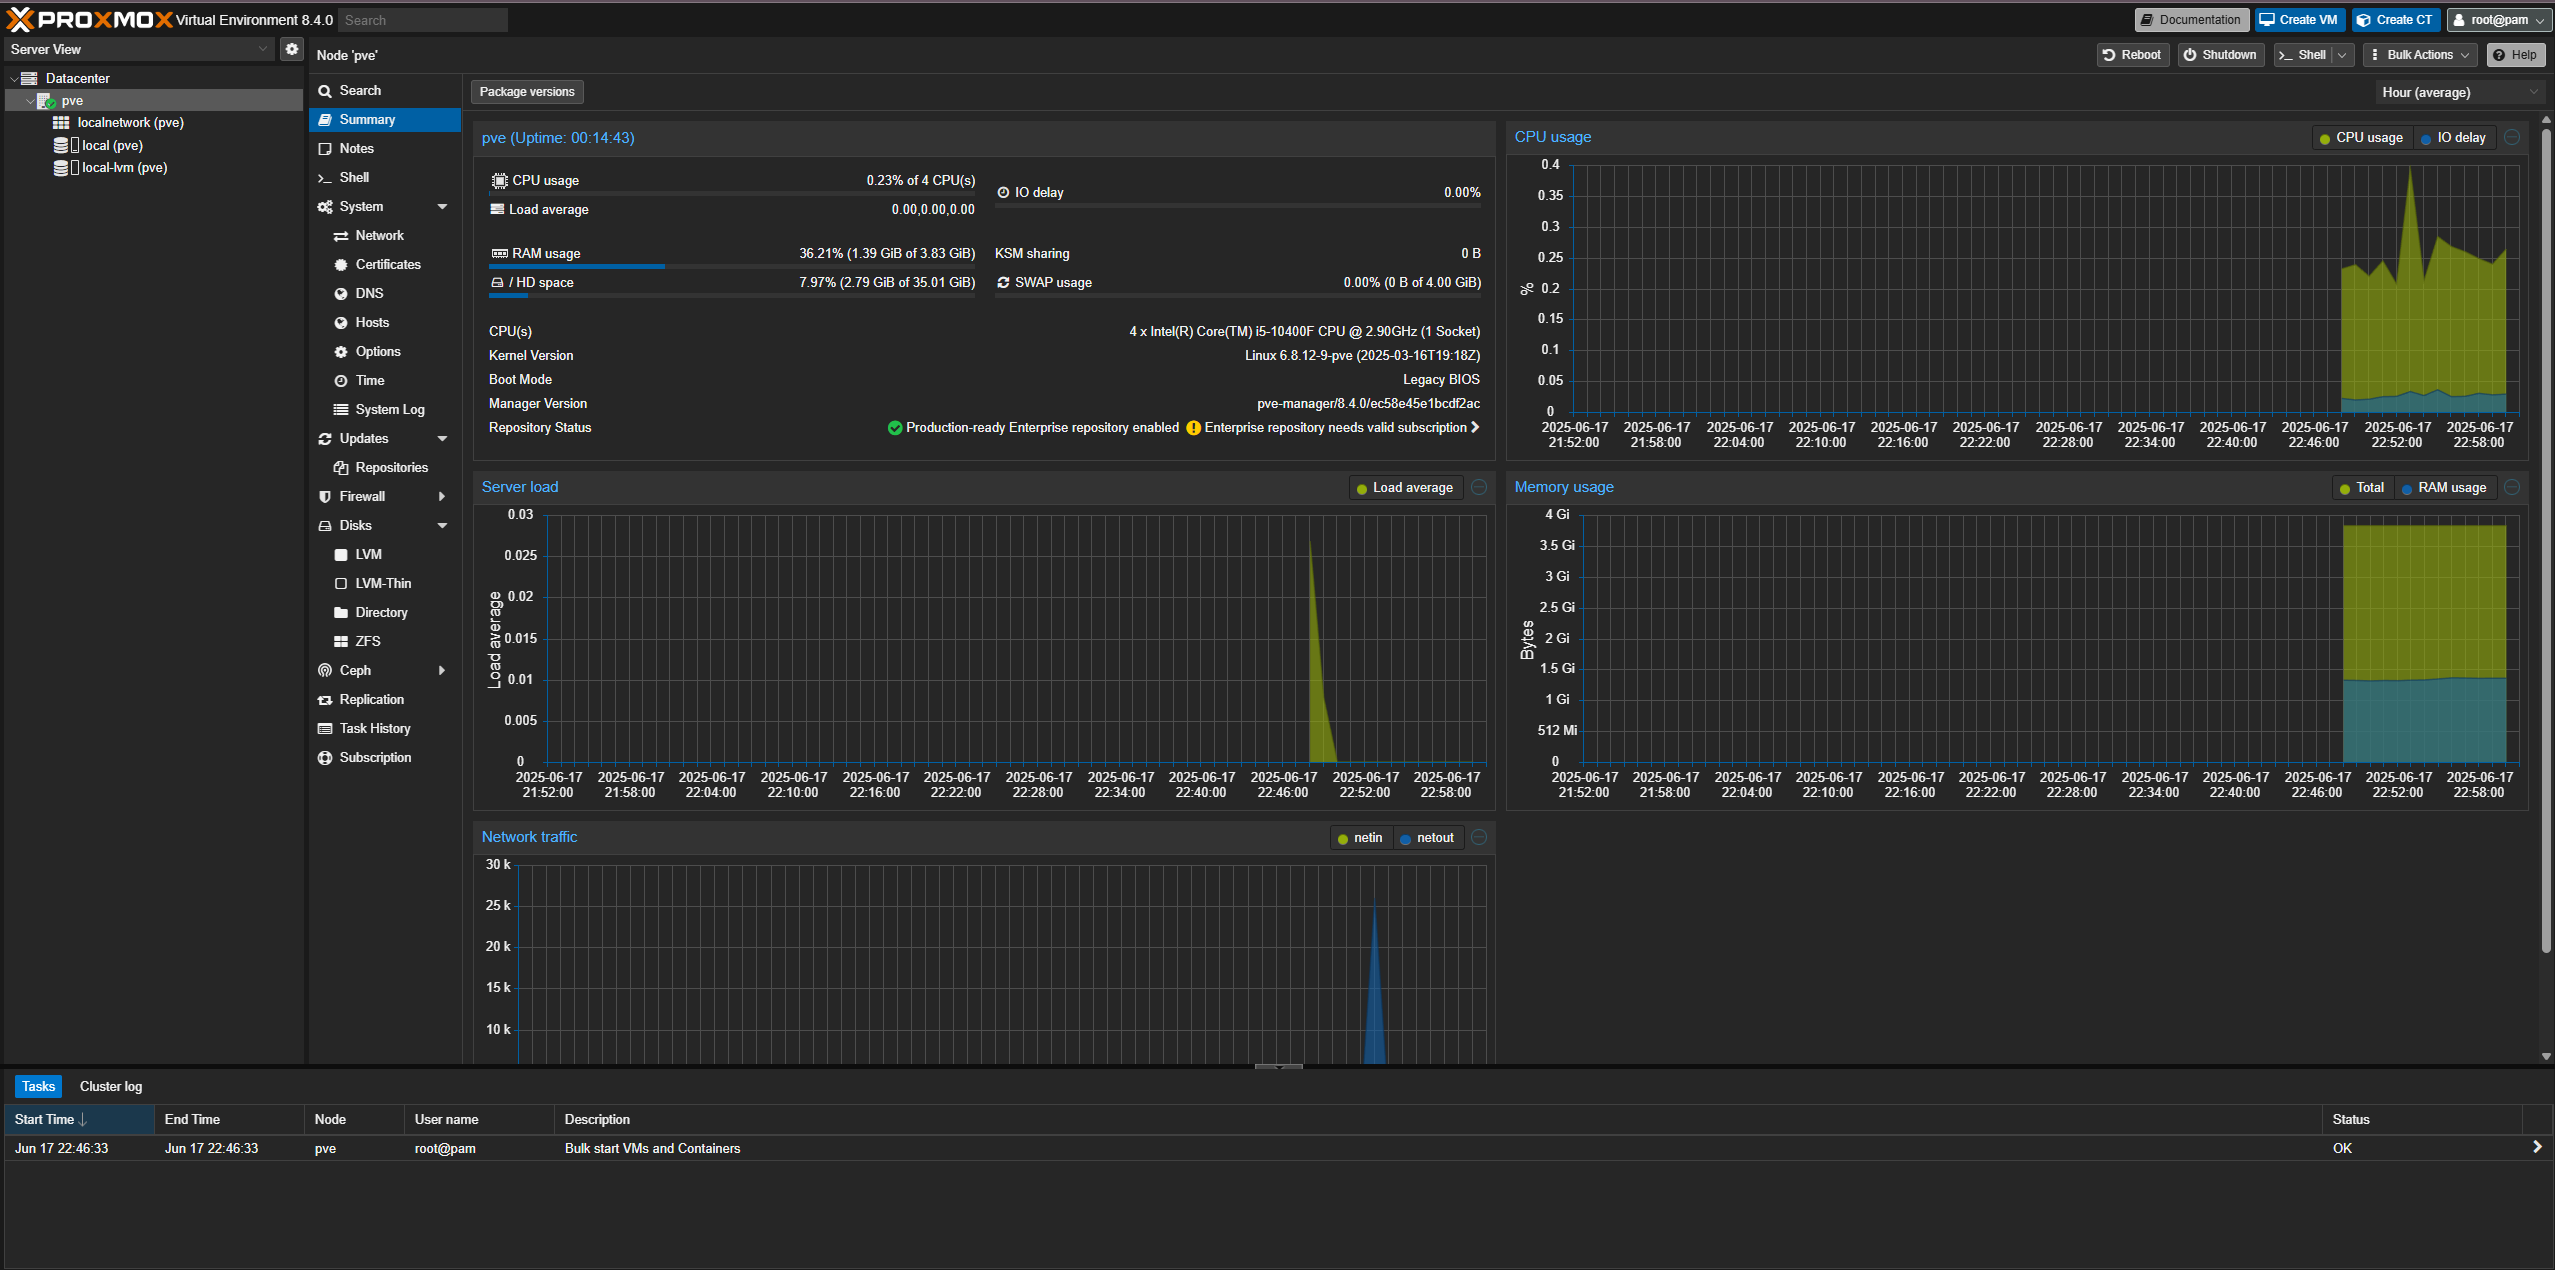Click the System Log list icon

[341, 410]
